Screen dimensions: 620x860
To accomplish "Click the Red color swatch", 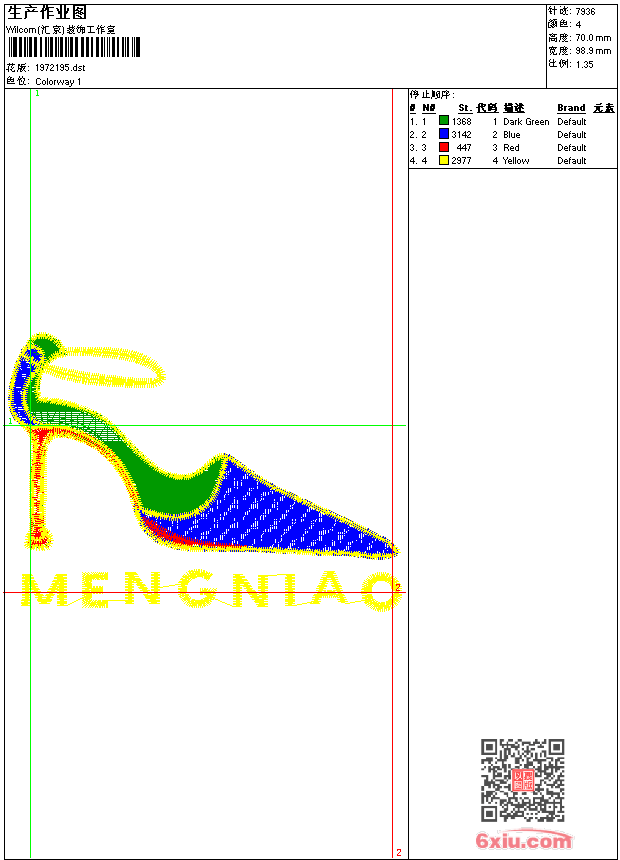I will coord(444,147).
